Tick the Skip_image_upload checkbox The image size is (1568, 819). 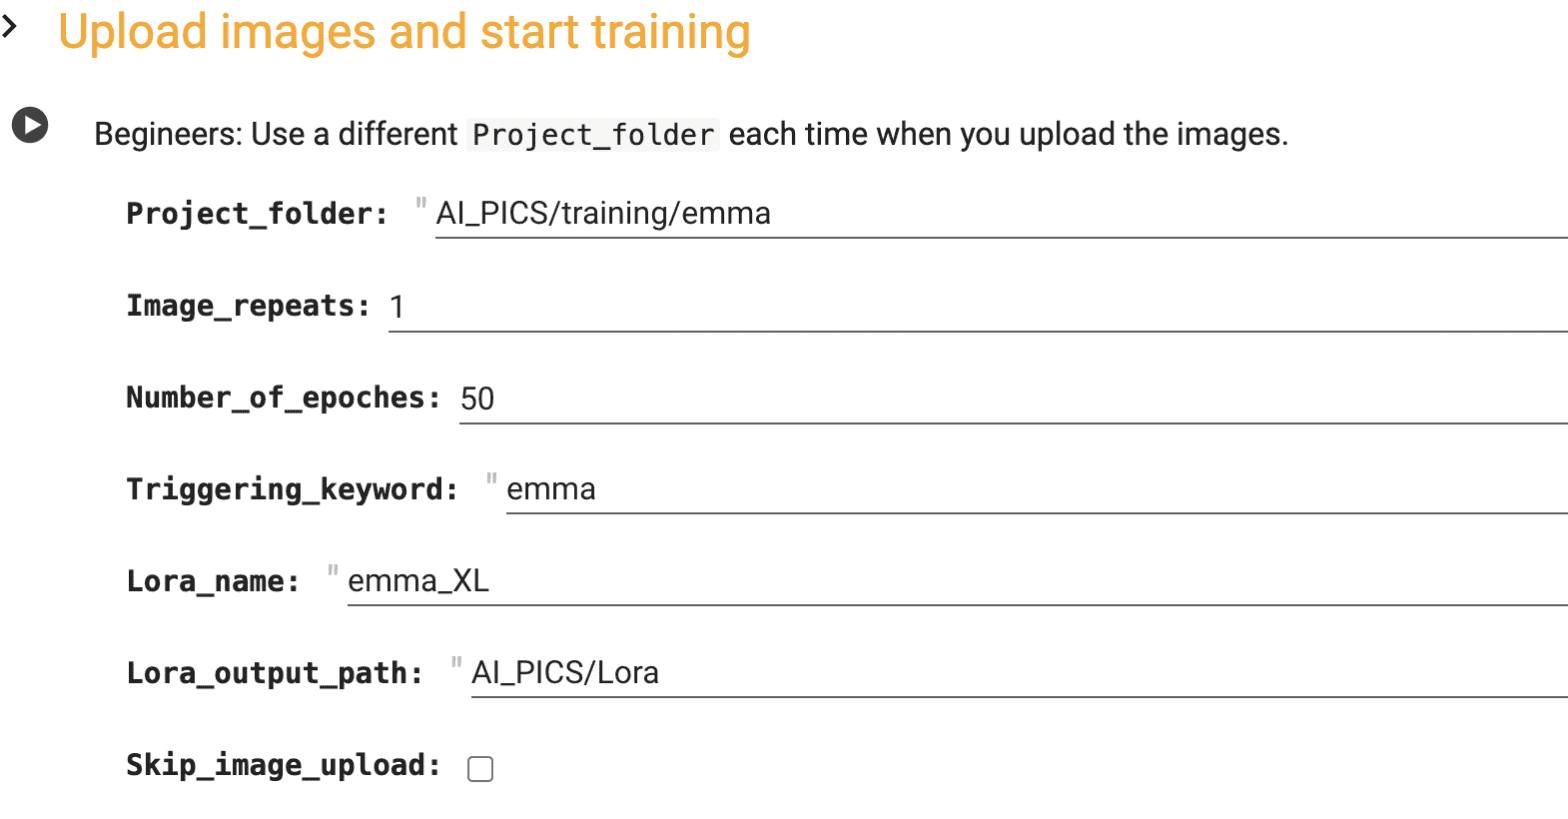(x=481, y=768)
